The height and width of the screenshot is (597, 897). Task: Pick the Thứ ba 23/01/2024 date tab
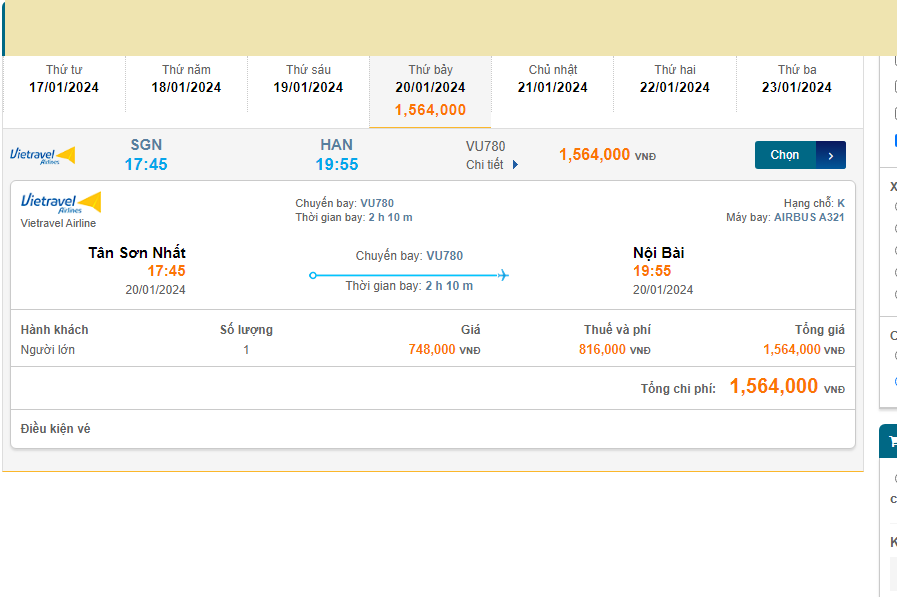click(797, 79)
